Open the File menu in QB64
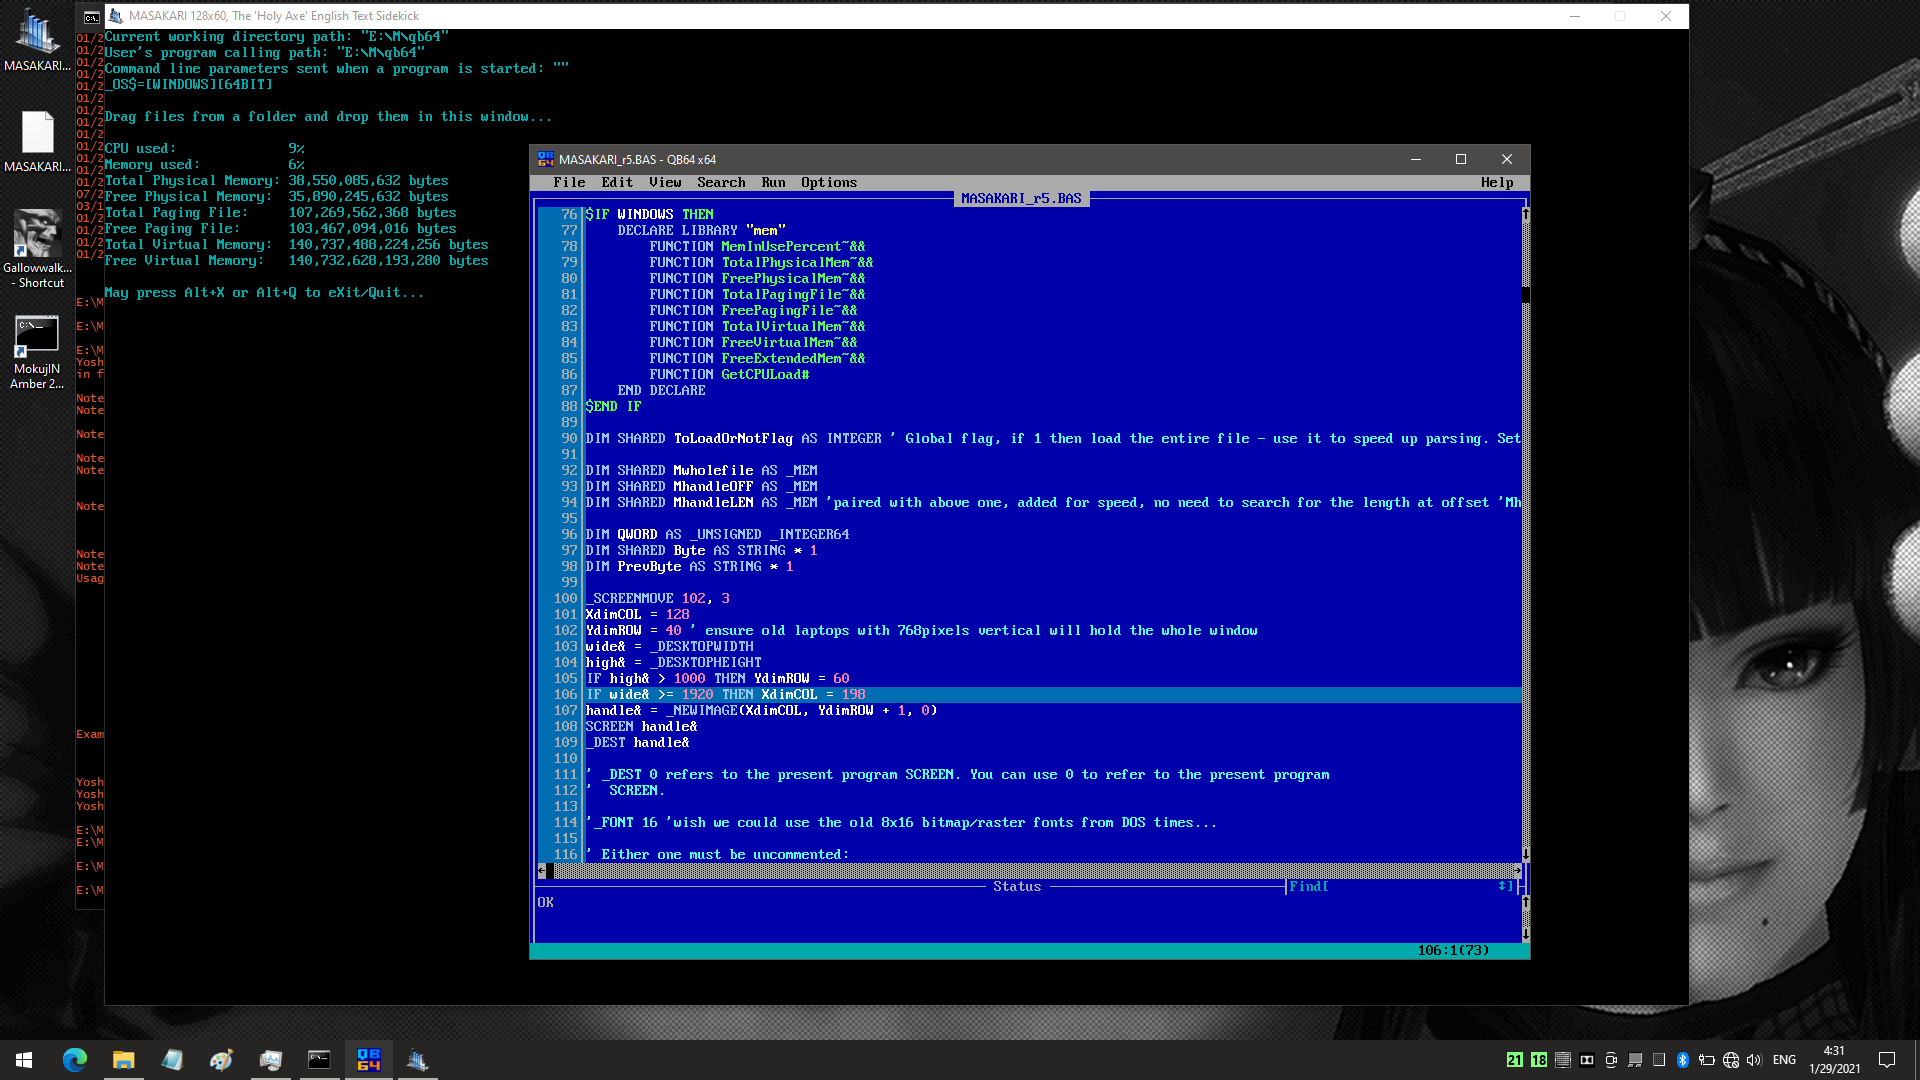Viewport: 1920px width, 1080px height. coord(569,182)
